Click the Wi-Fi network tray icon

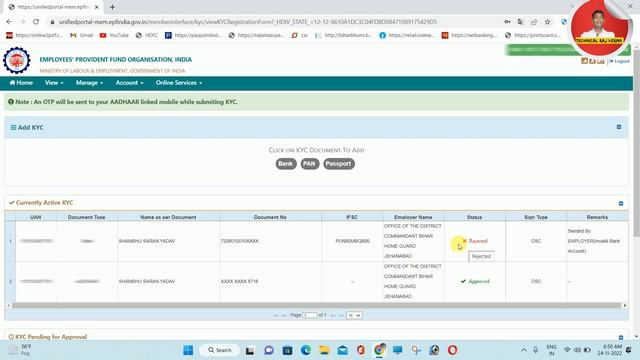coord(567,350)
